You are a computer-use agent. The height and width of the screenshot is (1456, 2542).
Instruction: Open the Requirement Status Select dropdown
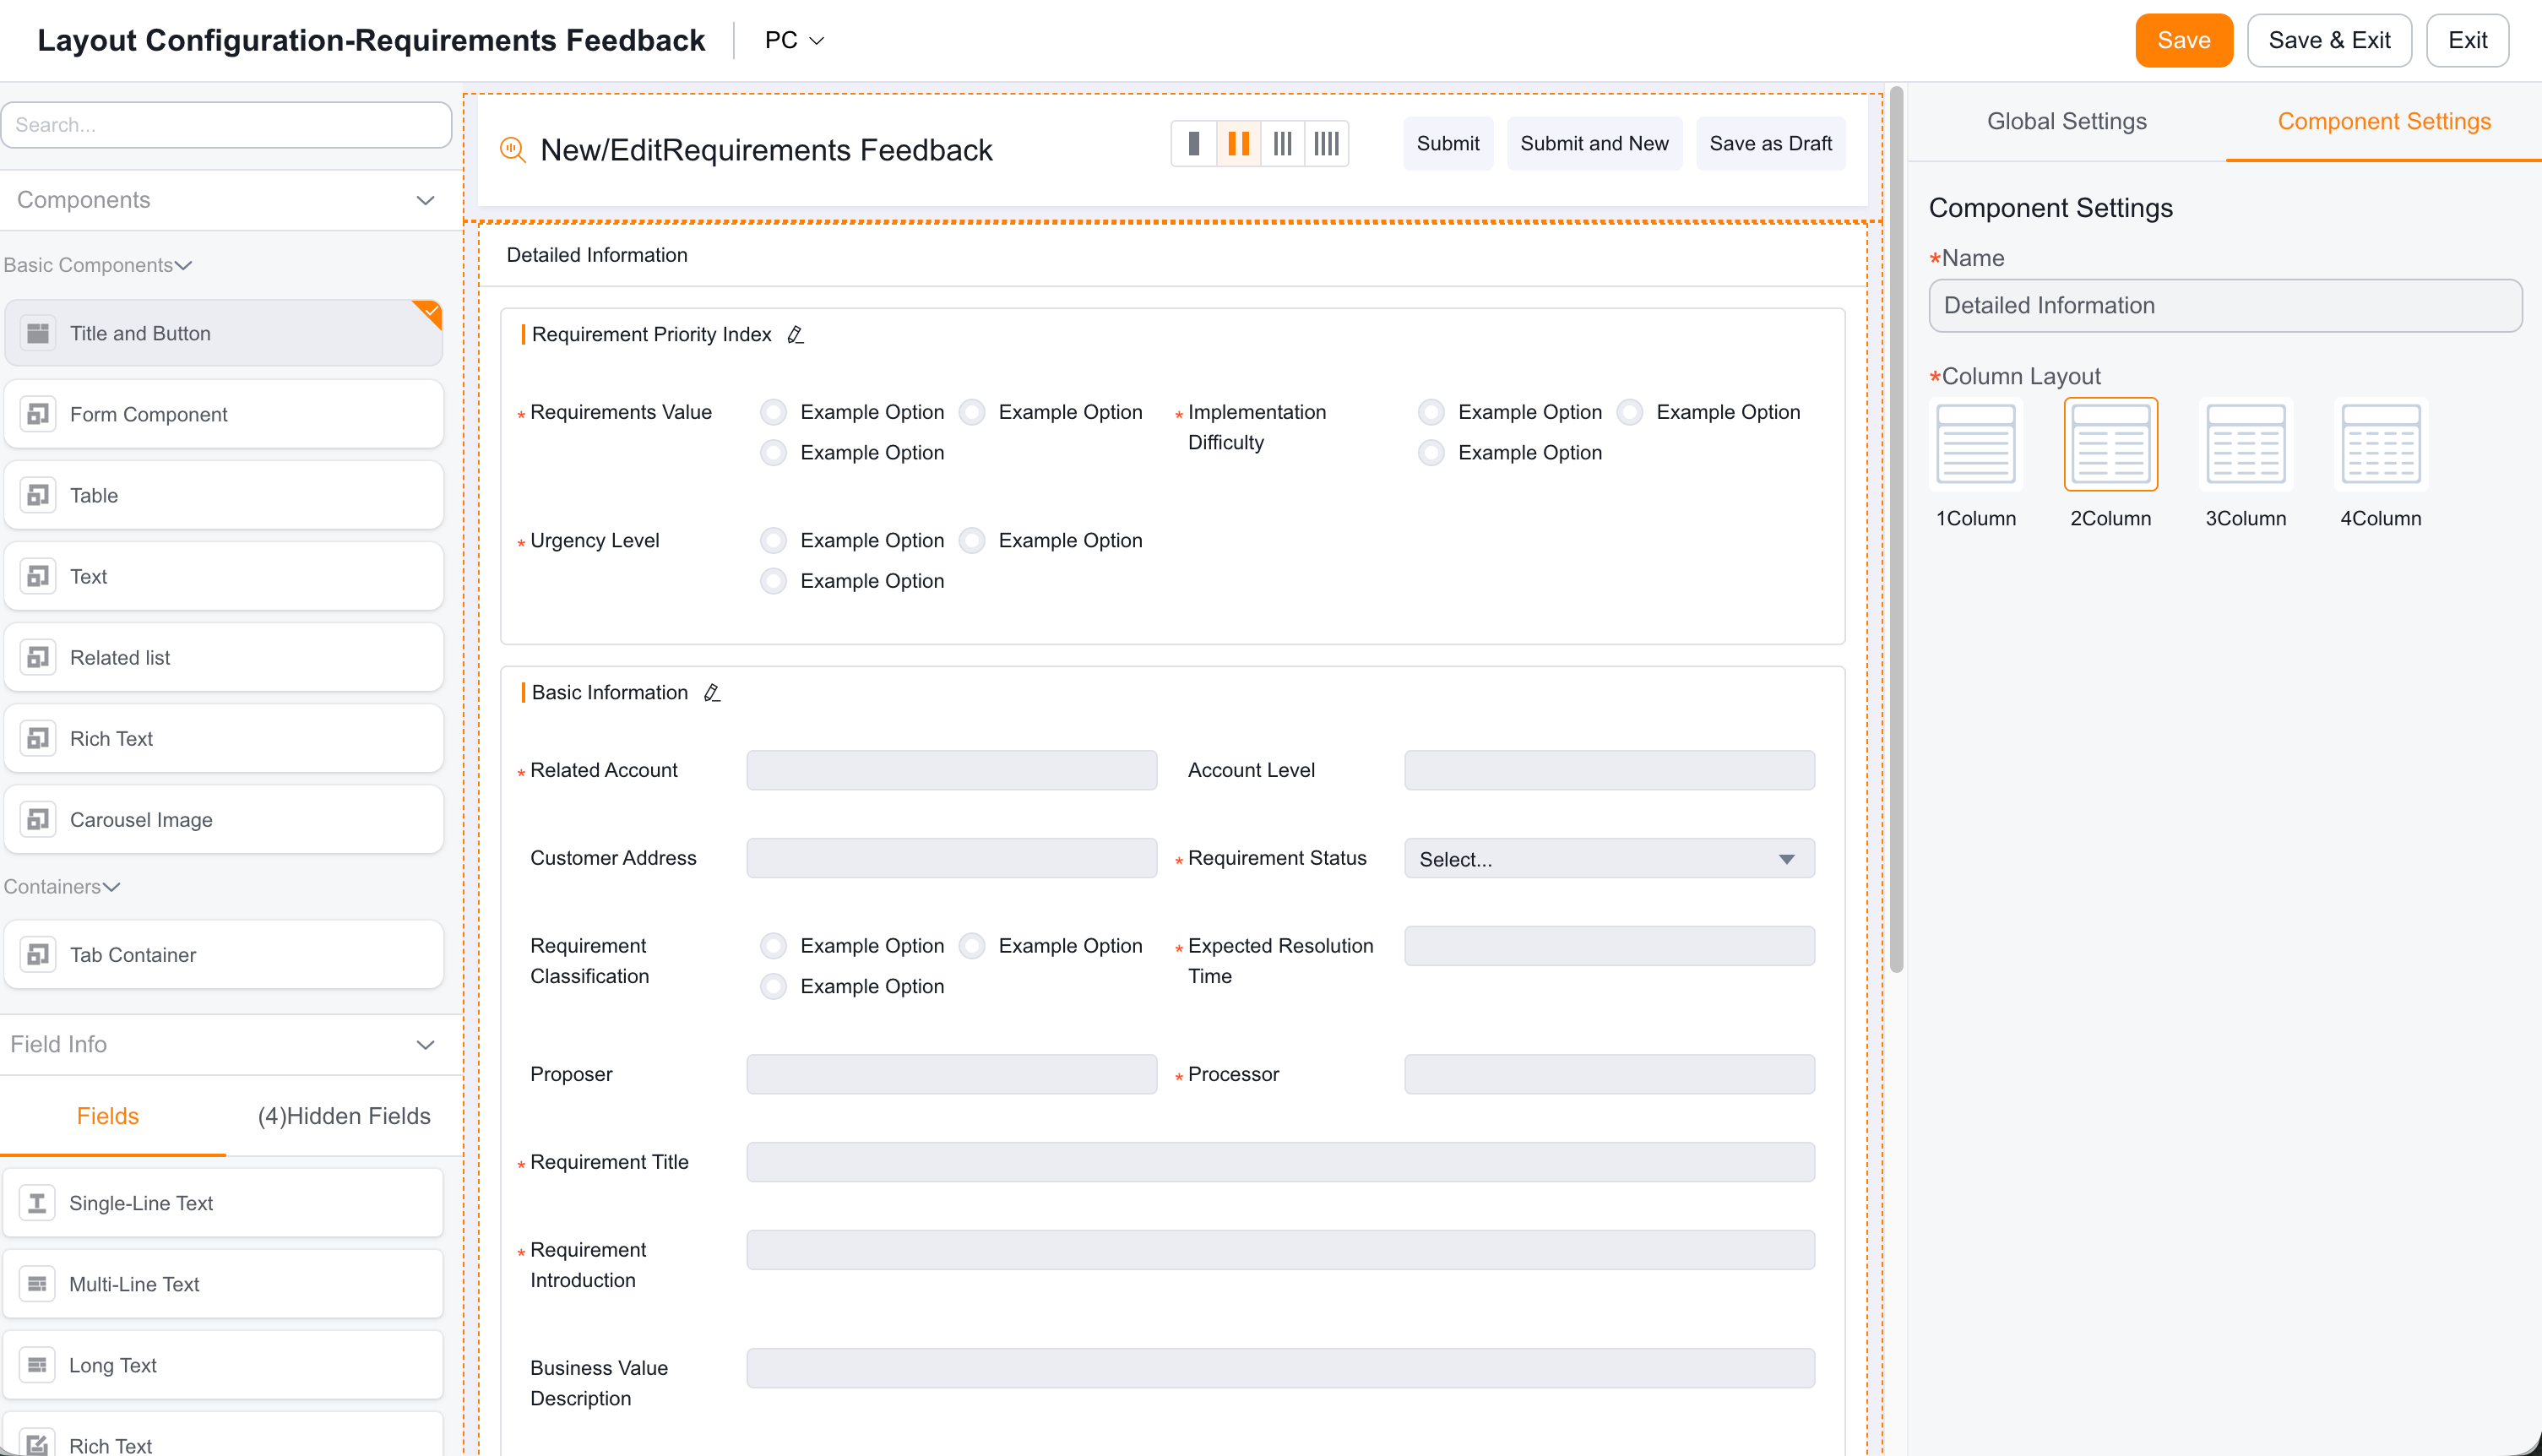click(x=1609, y=859)
